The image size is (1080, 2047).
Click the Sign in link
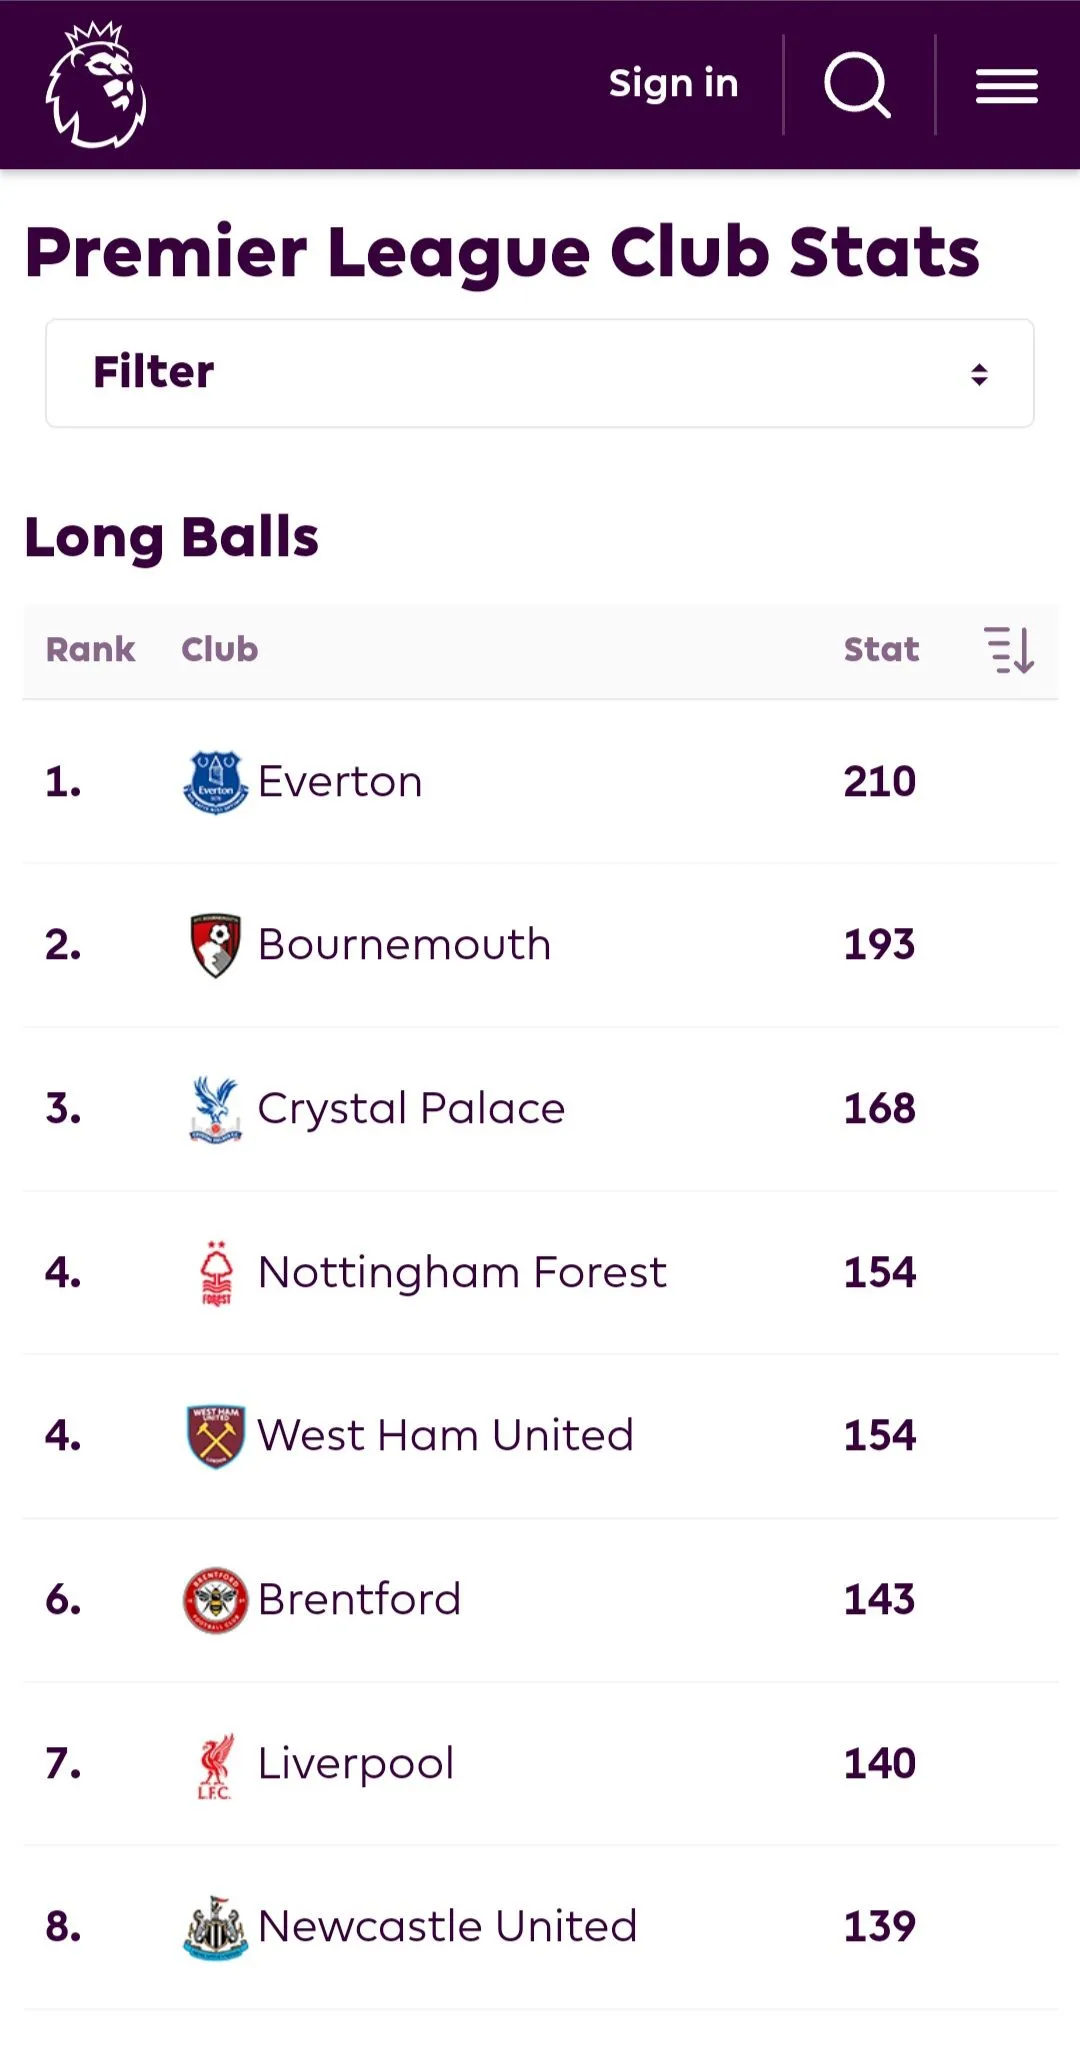point(673,84)
